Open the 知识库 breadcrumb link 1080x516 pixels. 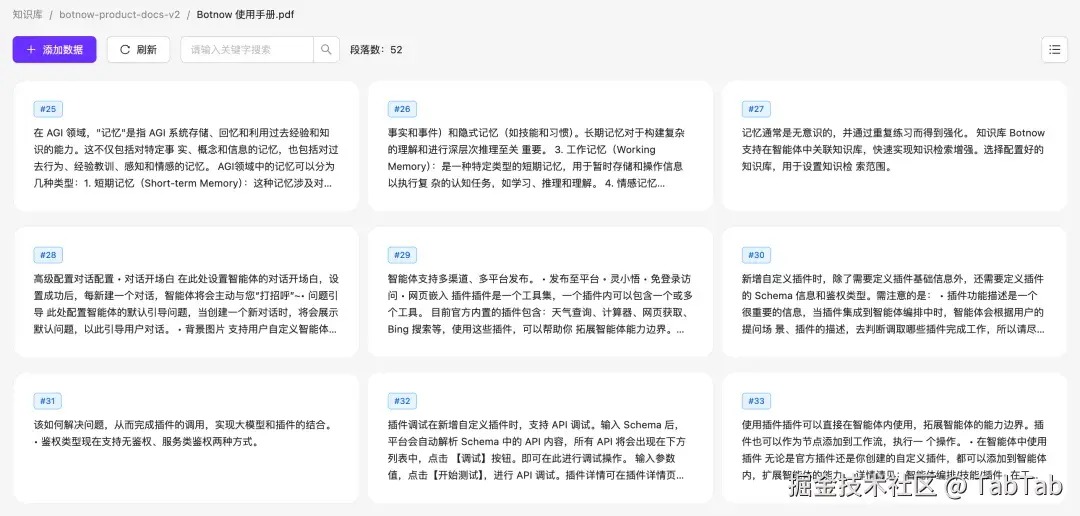coord(28,14)
